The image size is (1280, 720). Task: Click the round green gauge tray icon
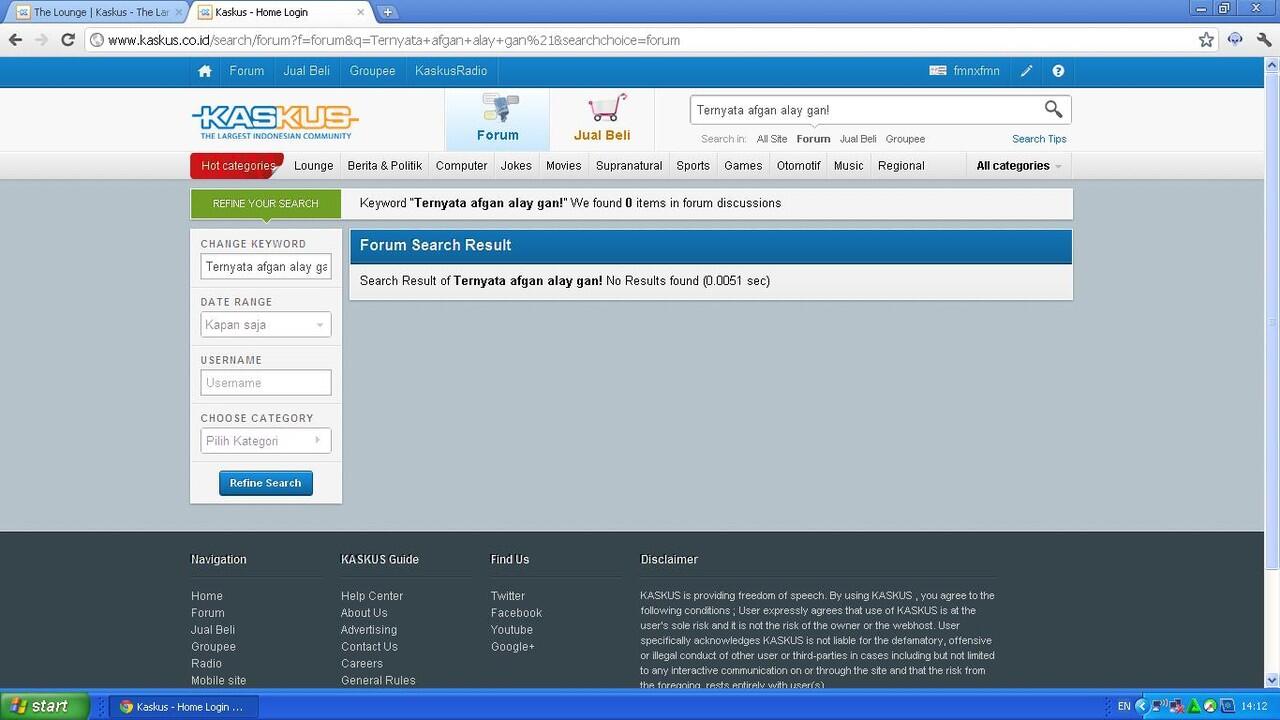pos(1210,706)
